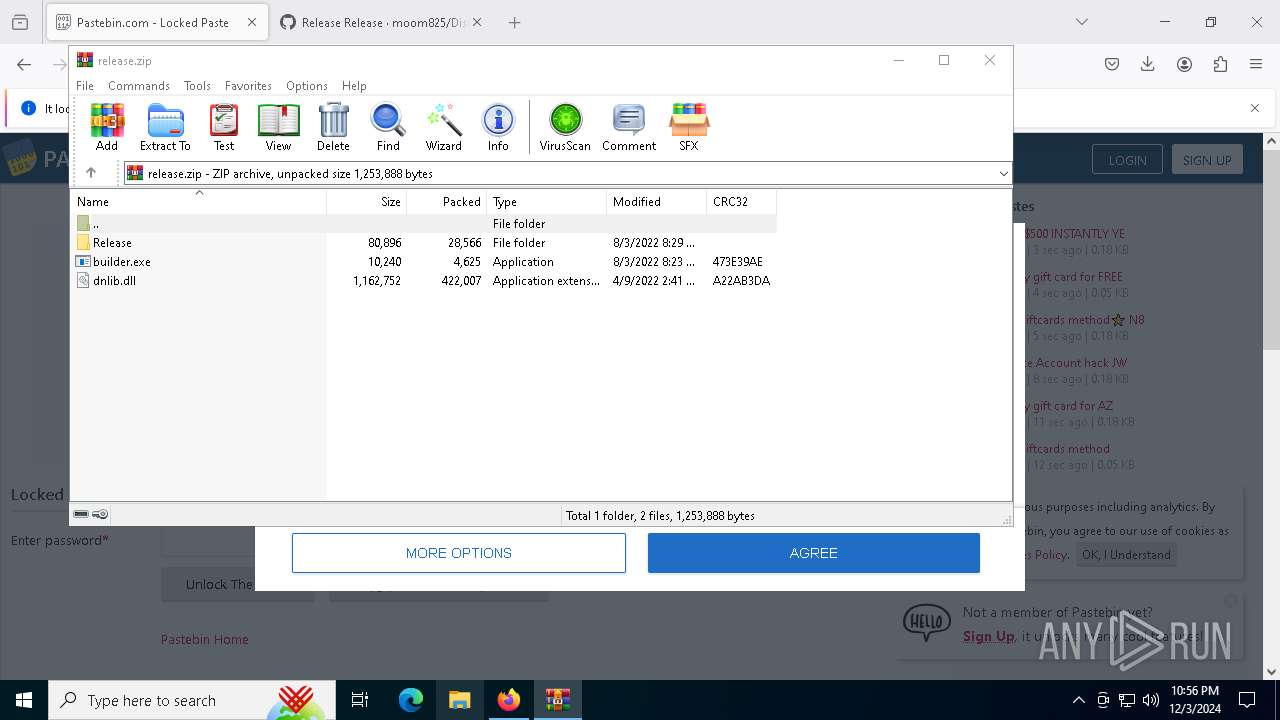Image resolution: width=1280 pixels, height=720 pixels.
Task: Click the Extract To toolbar icon
Action: [165, 127]
